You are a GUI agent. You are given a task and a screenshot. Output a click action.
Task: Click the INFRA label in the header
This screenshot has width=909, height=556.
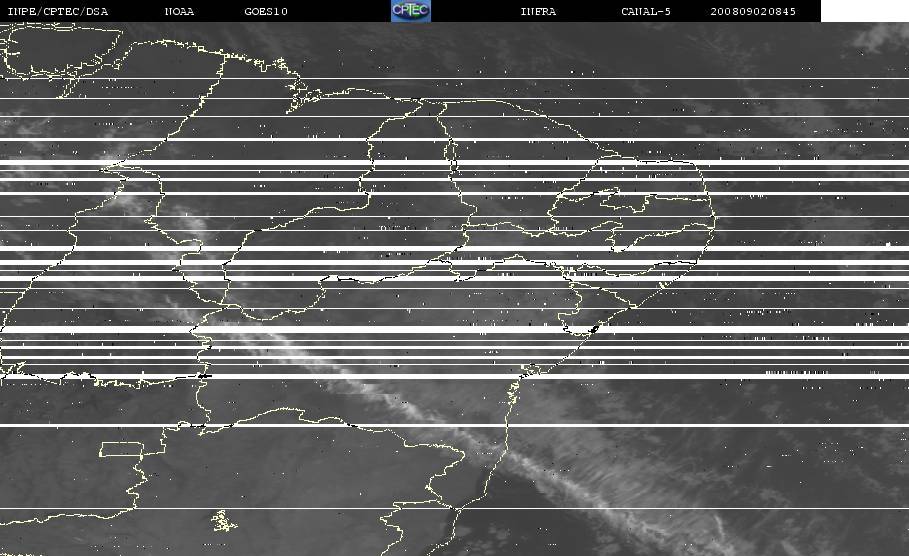tap(539, 12)
